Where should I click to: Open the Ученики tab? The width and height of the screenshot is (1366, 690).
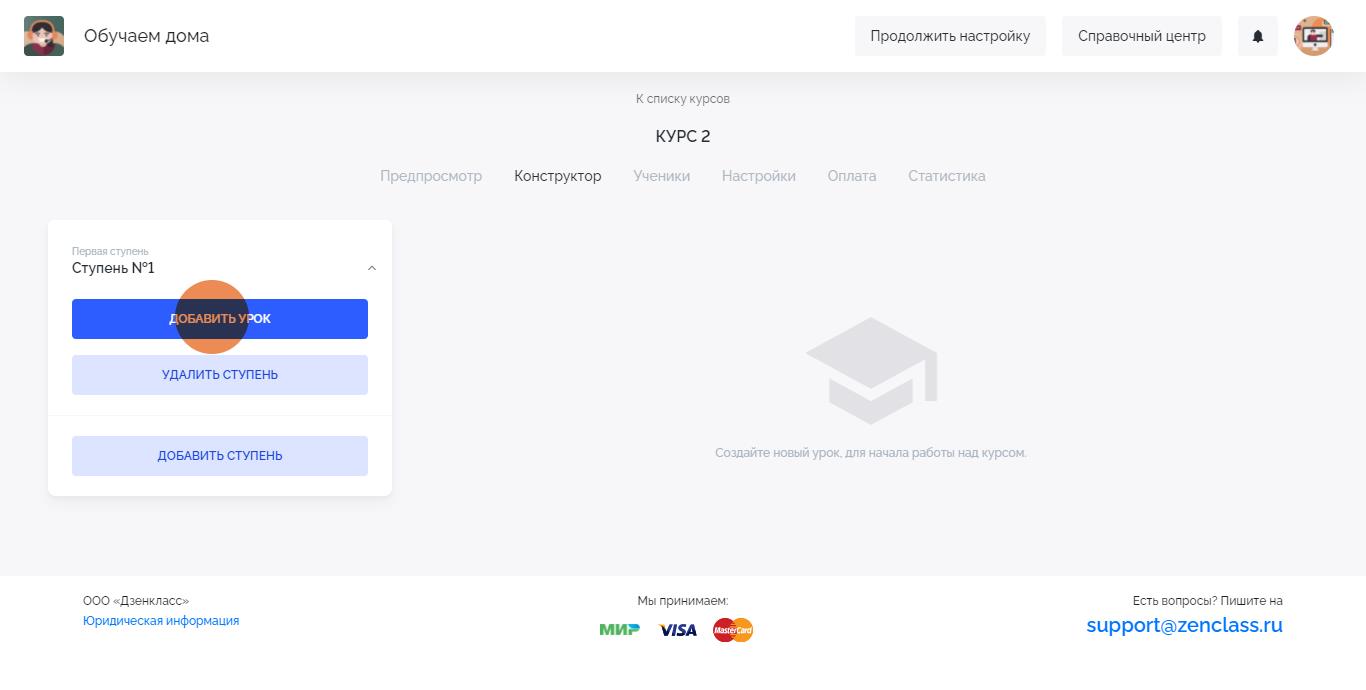662,176
